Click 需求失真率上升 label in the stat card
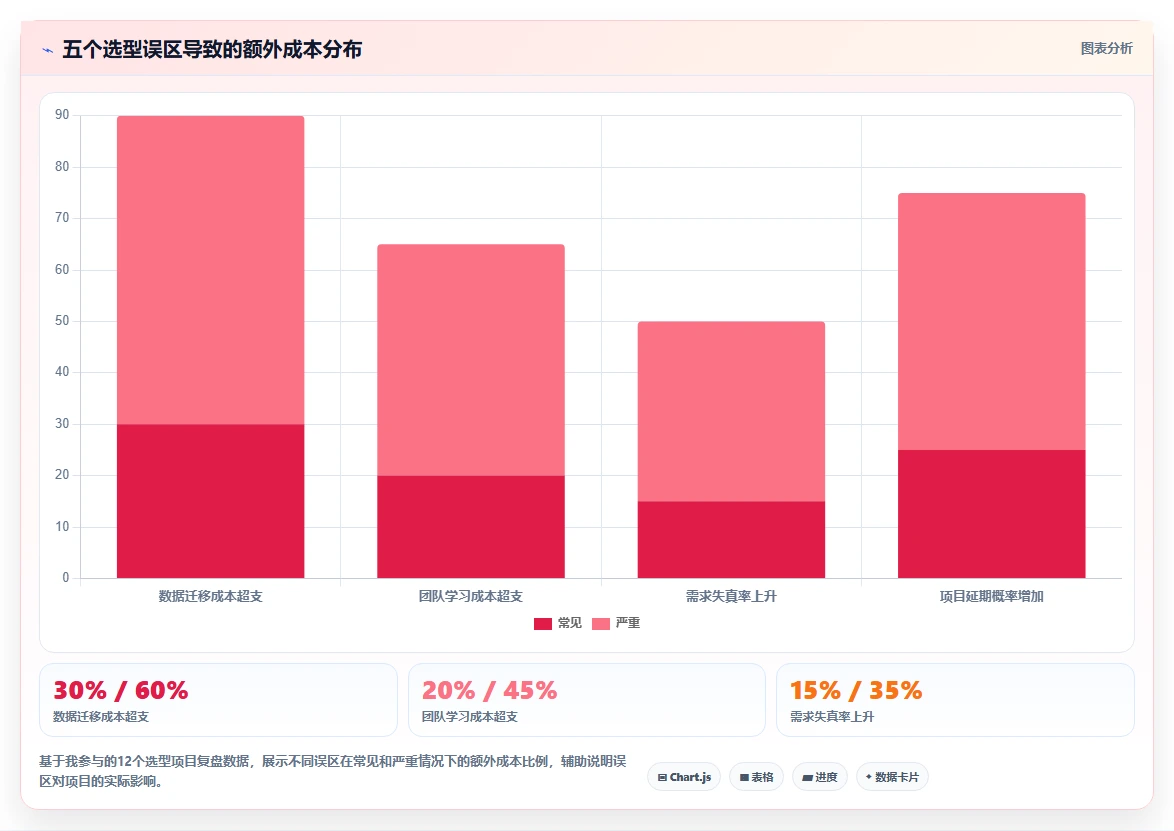 point(832,716)
